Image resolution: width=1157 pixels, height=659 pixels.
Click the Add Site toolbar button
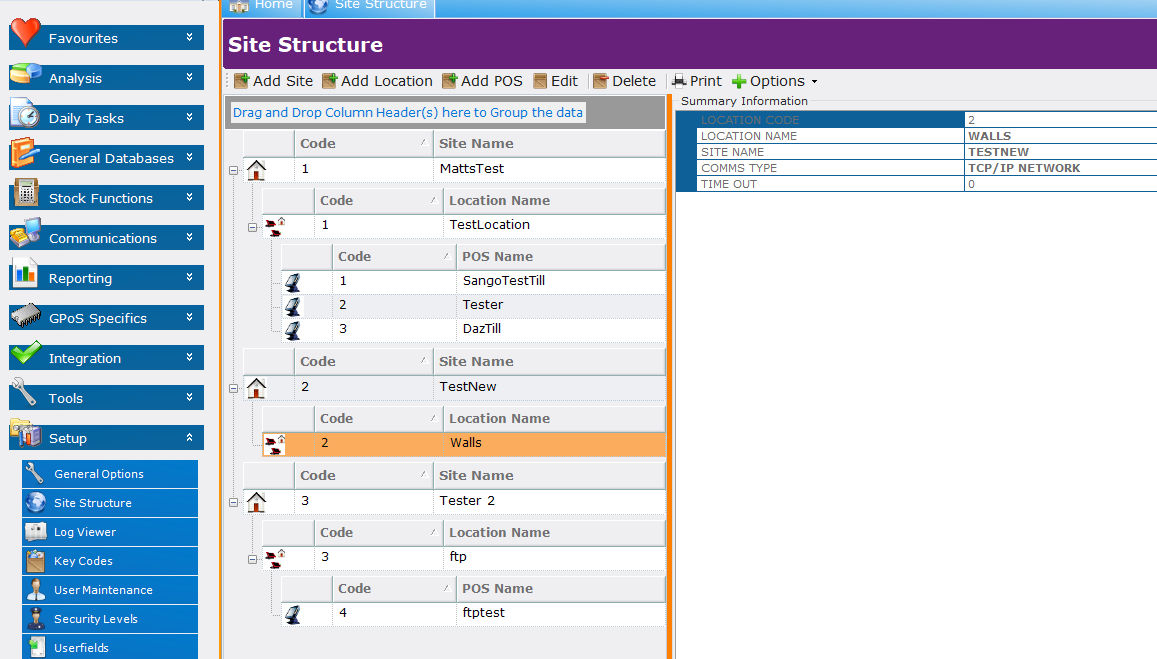click(x=274, y=81)
